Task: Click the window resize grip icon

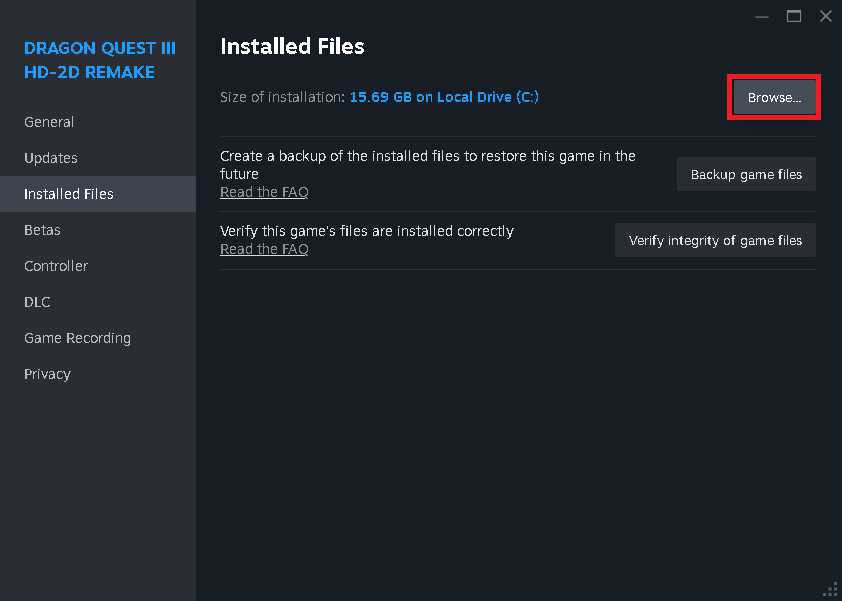Action: (x=830, y=589)
